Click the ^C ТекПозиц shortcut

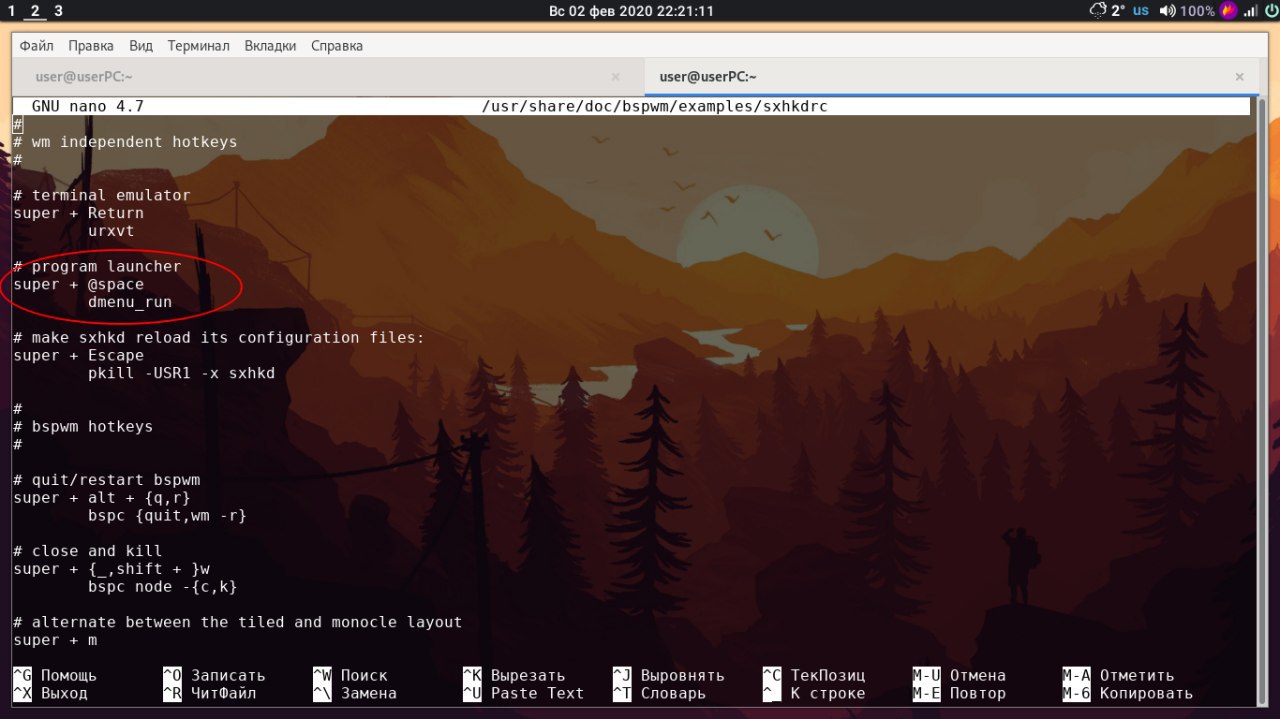[814, 675]
